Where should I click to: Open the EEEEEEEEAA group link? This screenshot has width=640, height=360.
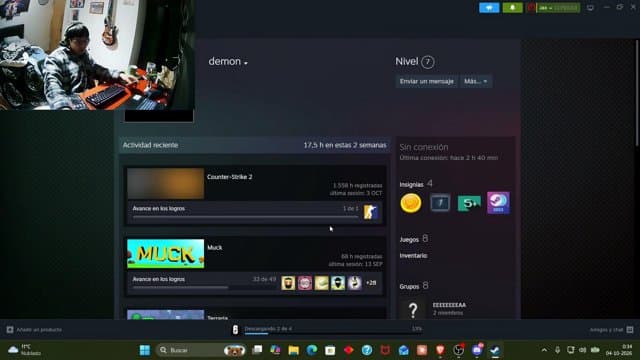[x=449, y=305]
